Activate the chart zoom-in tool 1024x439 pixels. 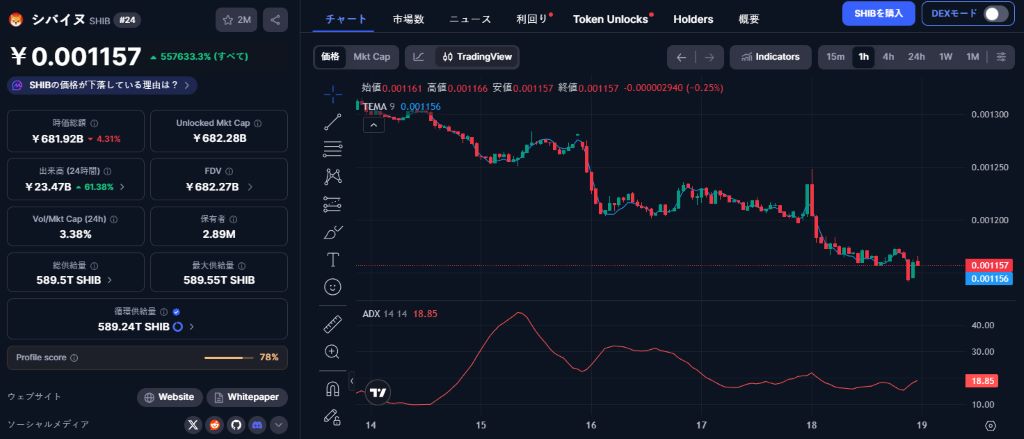pos(333,351)
